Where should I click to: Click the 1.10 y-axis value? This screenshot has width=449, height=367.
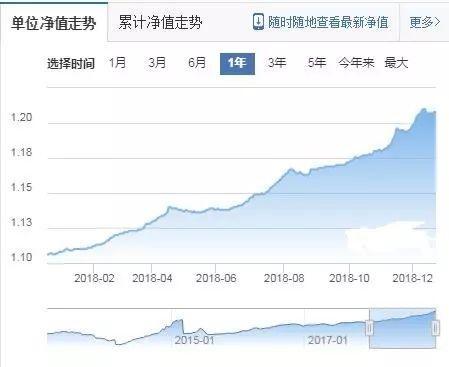(21, 257)
